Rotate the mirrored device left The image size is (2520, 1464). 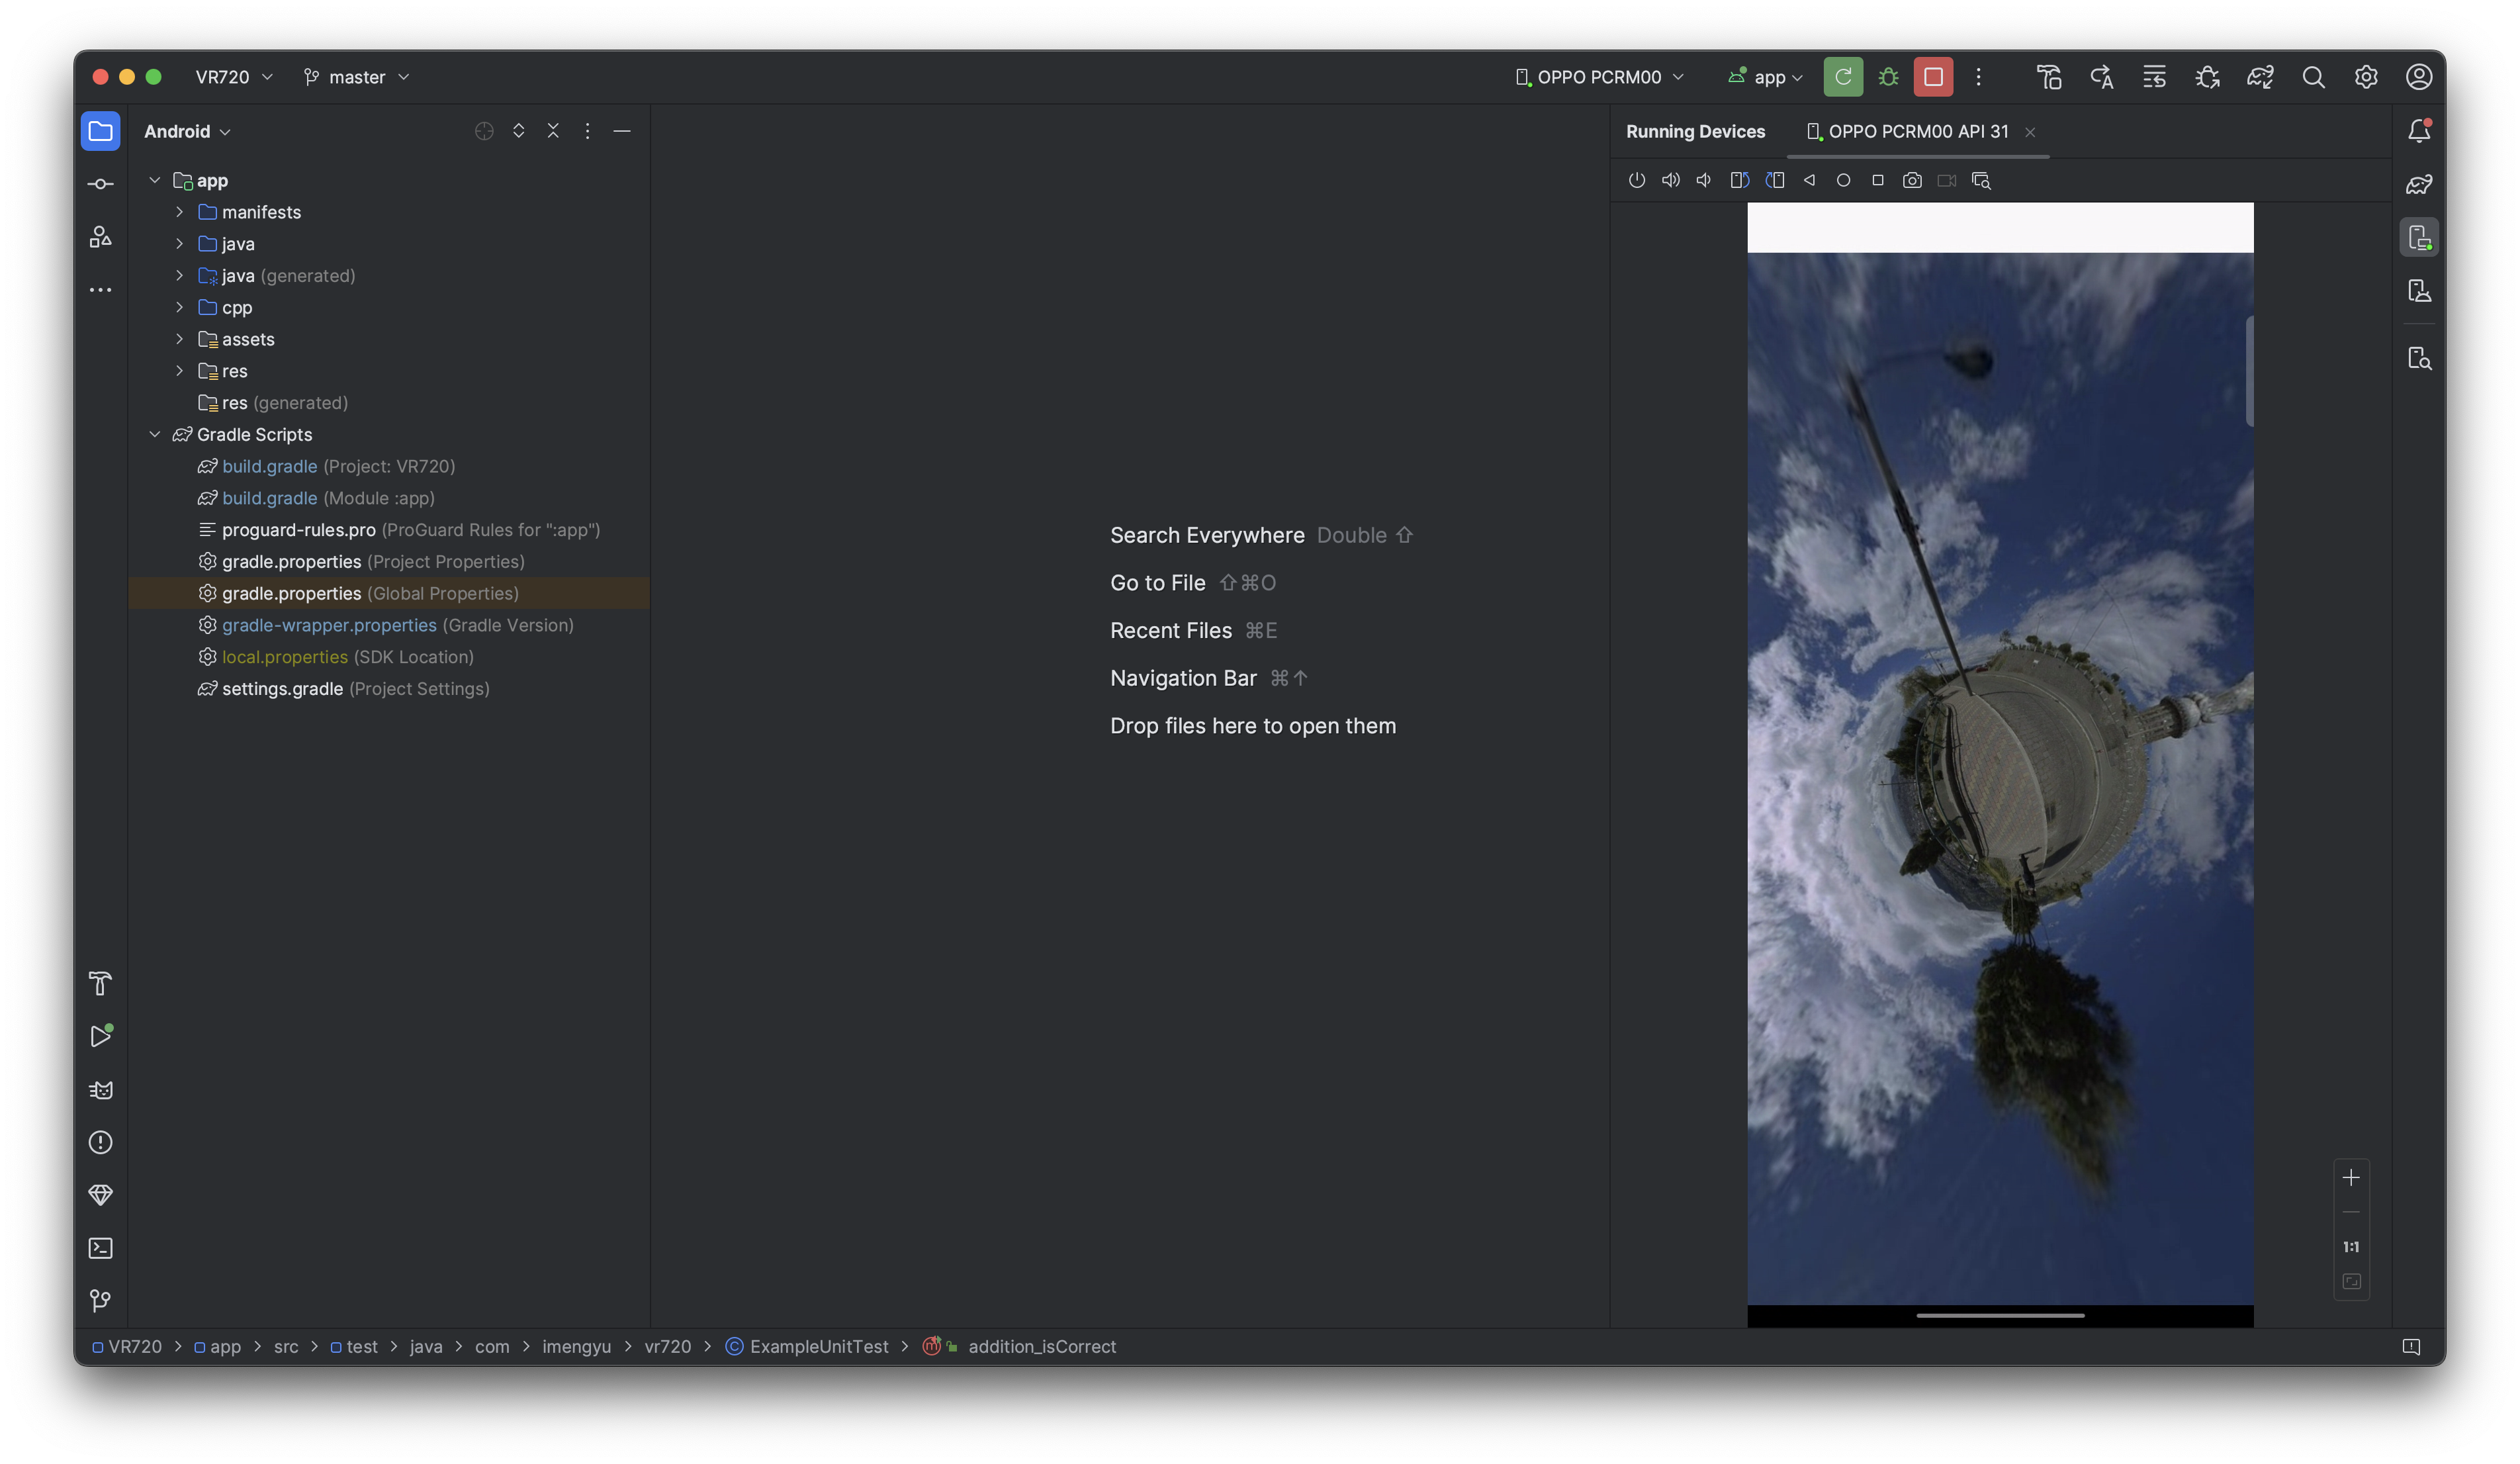click(x=1739, y=180)
